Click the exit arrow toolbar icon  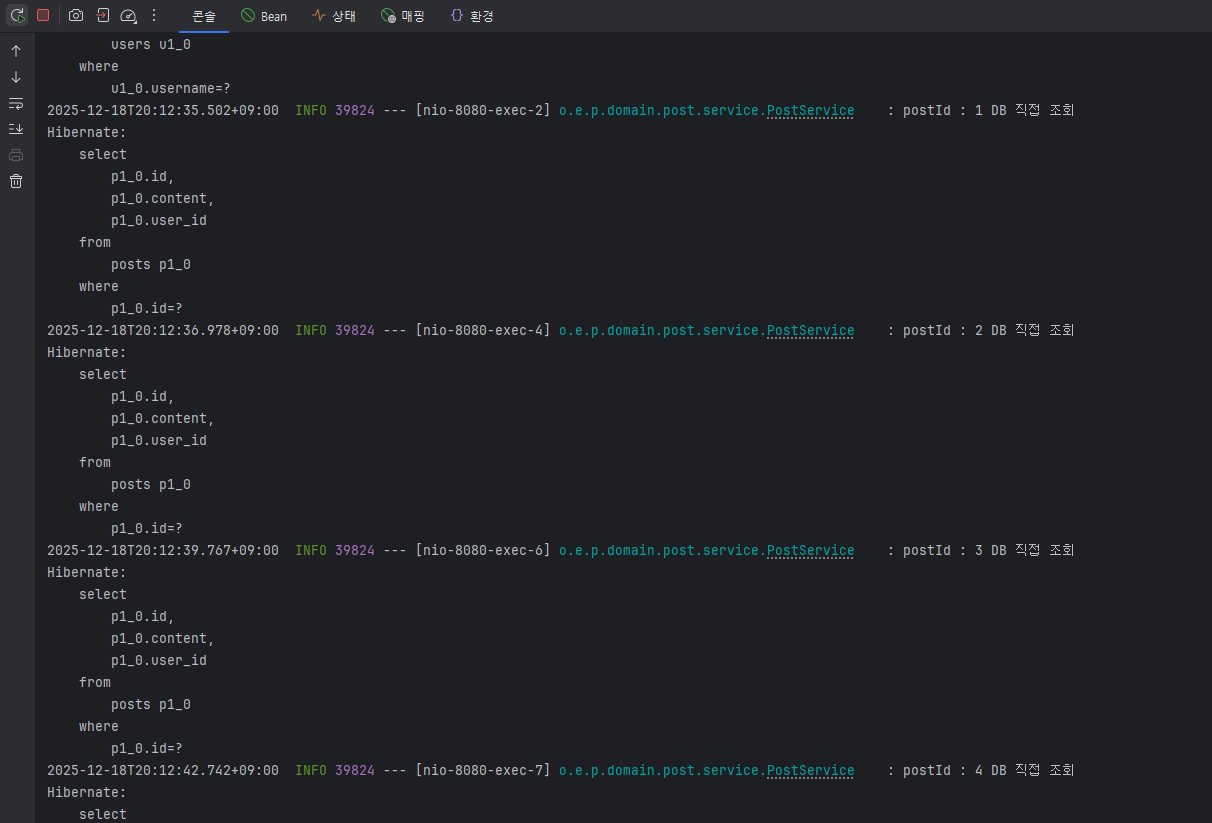(102, 16)
